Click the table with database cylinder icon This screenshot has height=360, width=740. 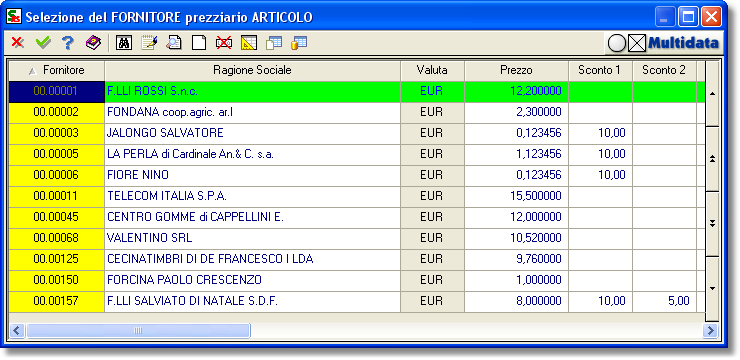[x=299, y=43]
